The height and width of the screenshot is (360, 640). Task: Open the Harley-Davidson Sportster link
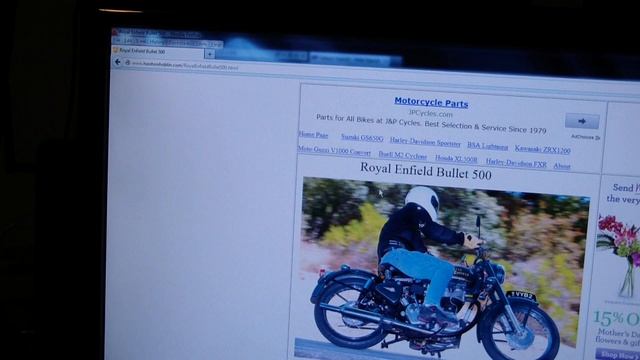tap(425, 142)
